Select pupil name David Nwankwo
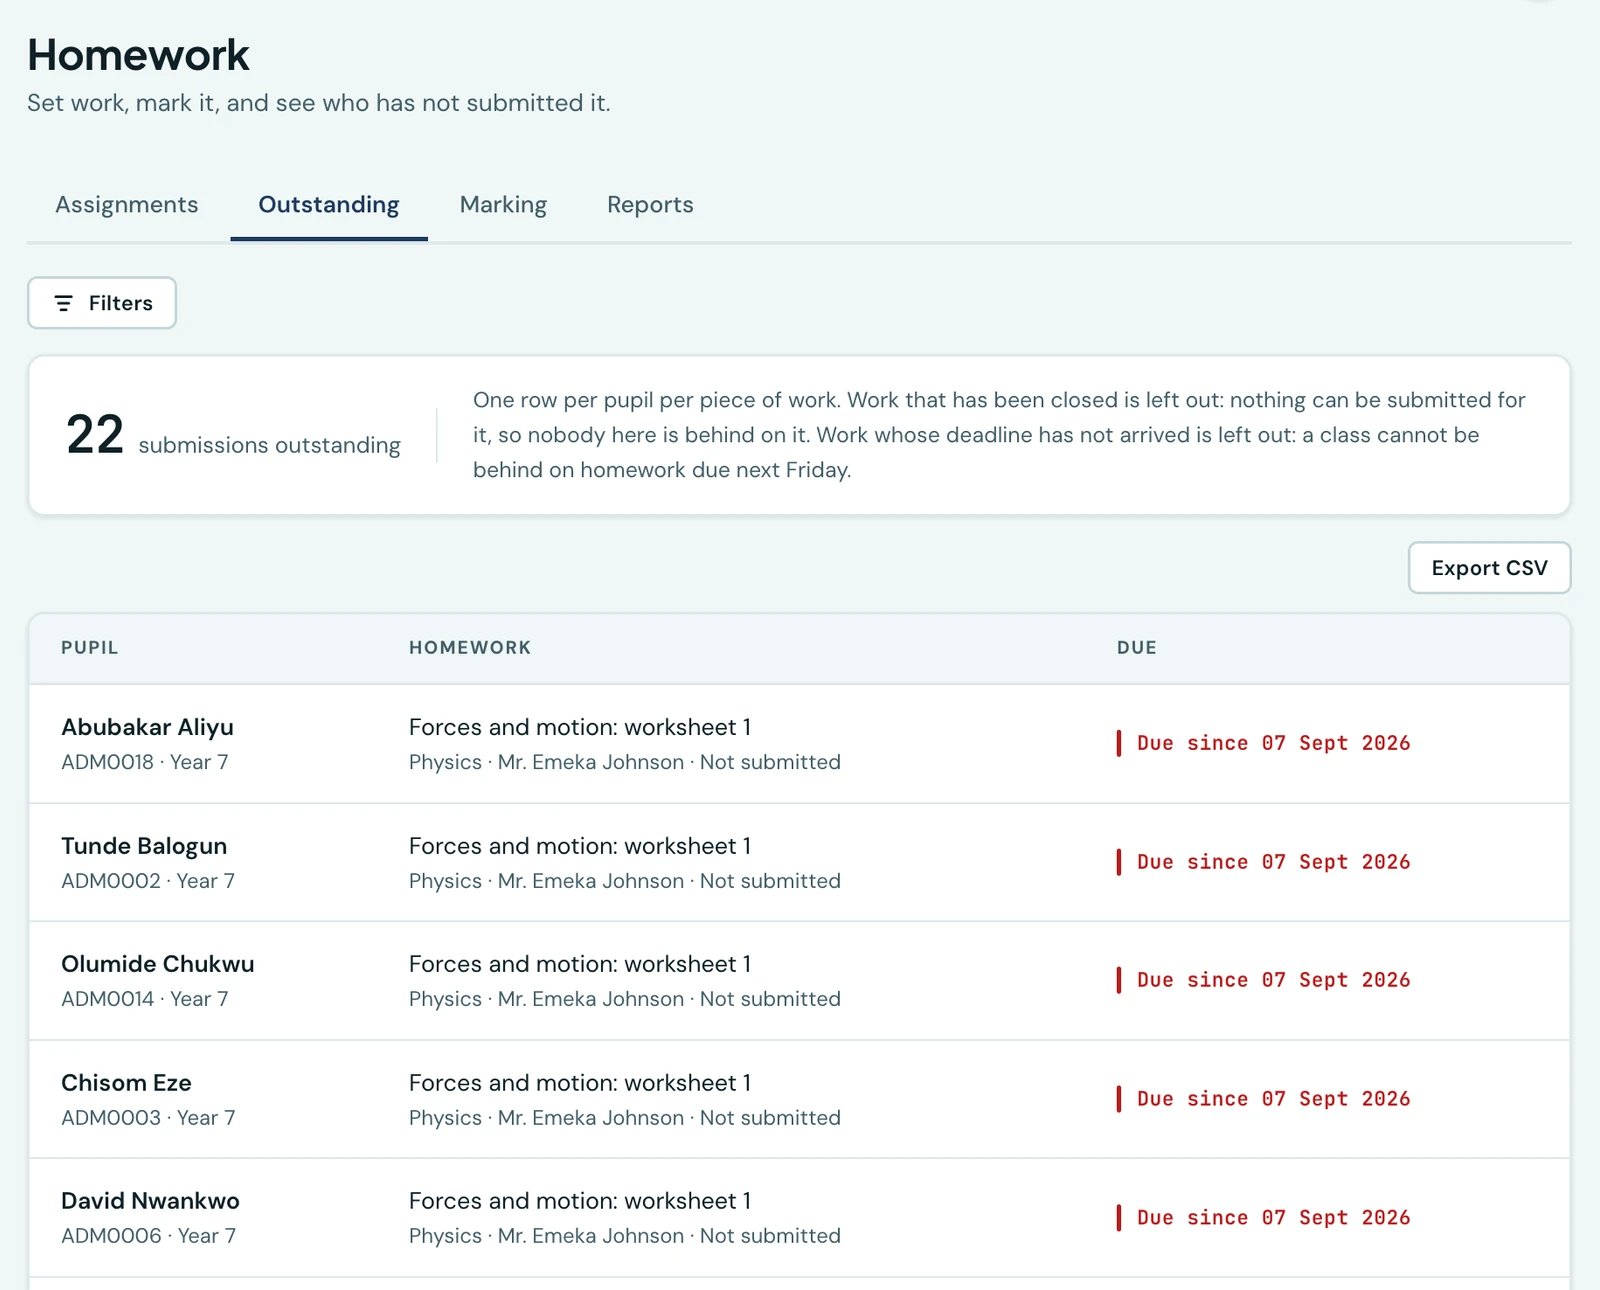Screen dimensions: 1600x1290 click(150, 1201)
